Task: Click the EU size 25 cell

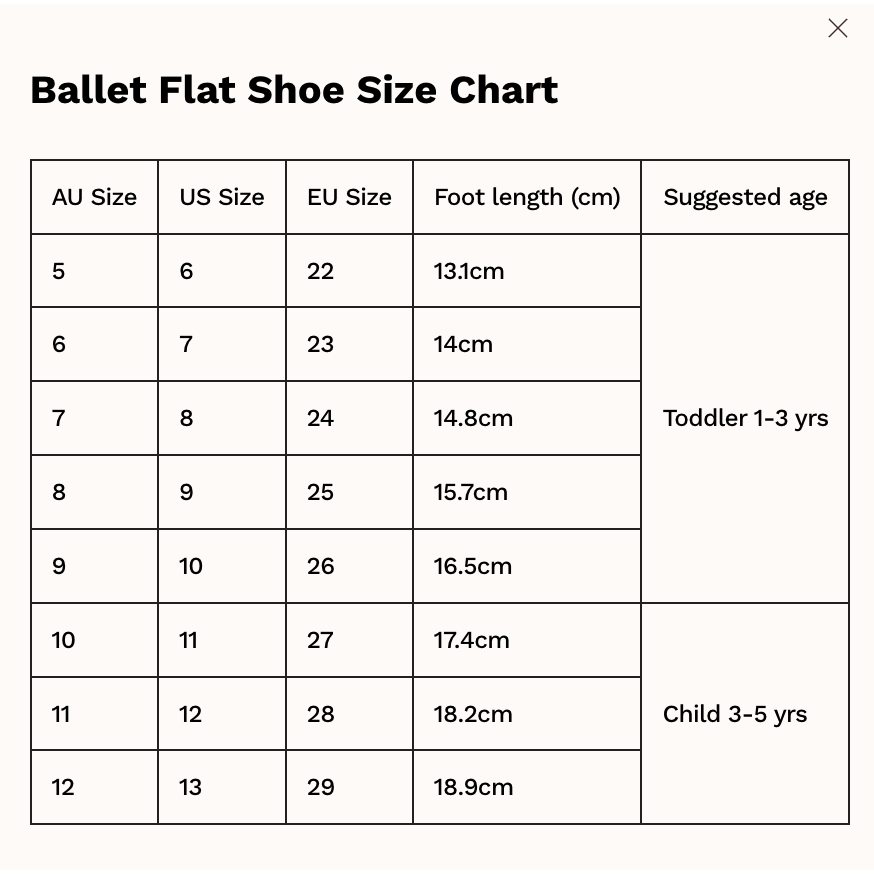Action: pyautogui.click(x=349, y=492)
